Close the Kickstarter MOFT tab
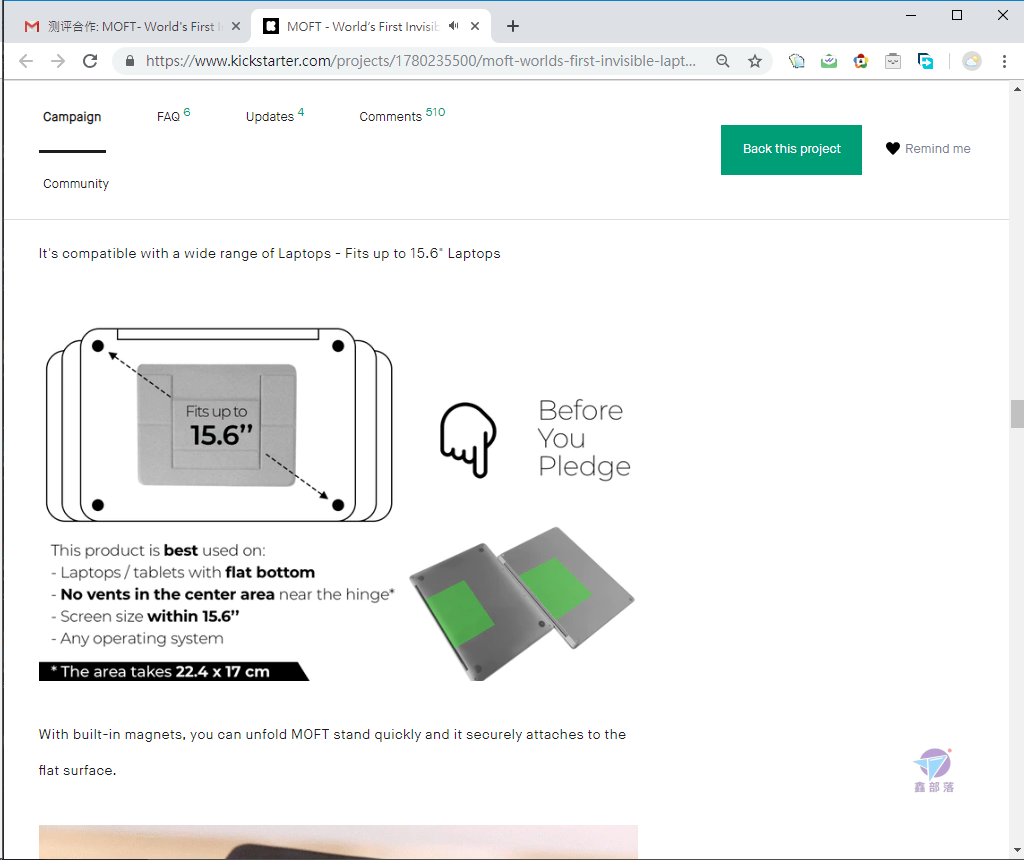 click(x=475, y=26)
